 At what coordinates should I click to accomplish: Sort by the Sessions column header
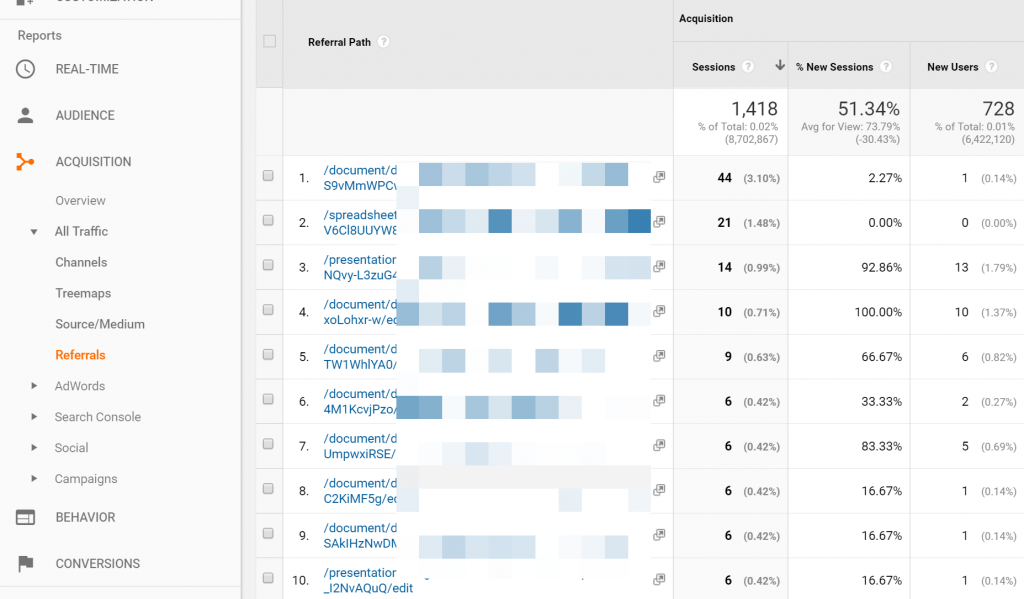point(713,67)
